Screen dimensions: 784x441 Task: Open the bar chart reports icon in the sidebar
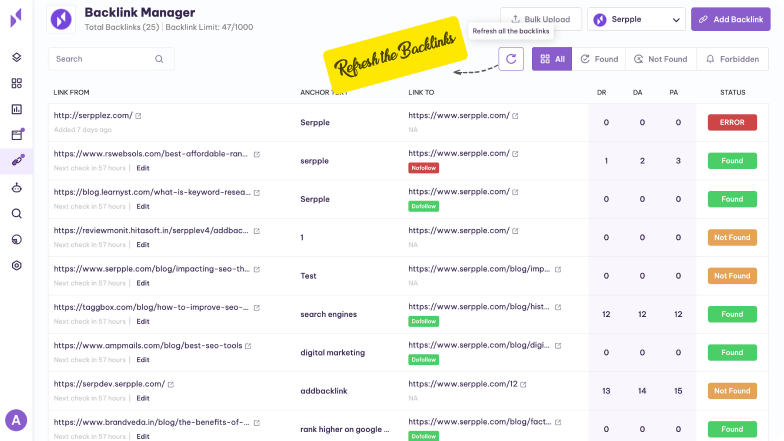click(16, 109)
